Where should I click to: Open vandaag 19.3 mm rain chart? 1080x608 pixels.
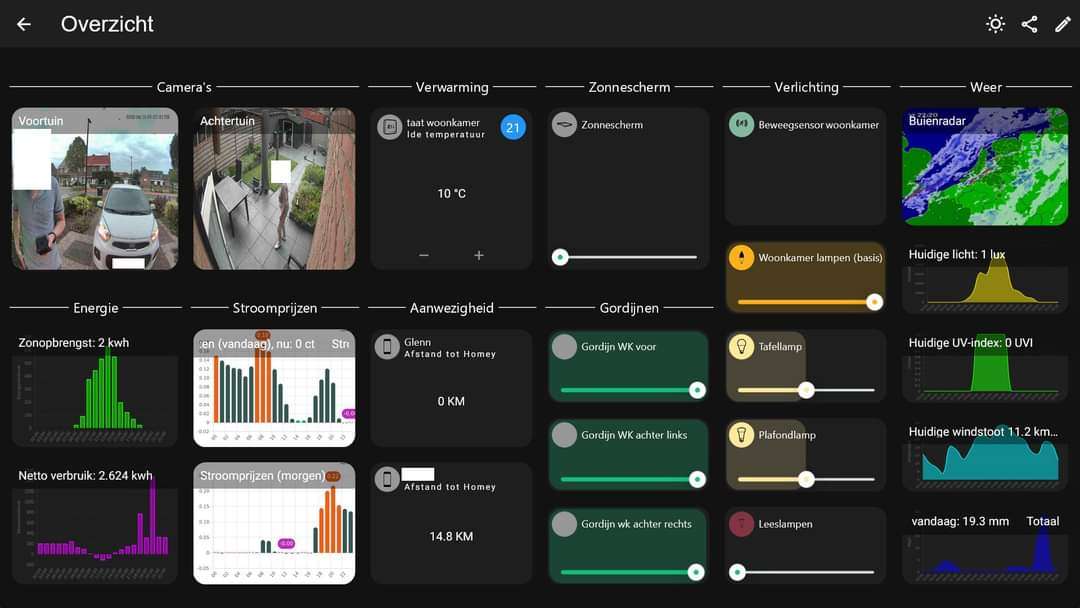coord(985,547)
